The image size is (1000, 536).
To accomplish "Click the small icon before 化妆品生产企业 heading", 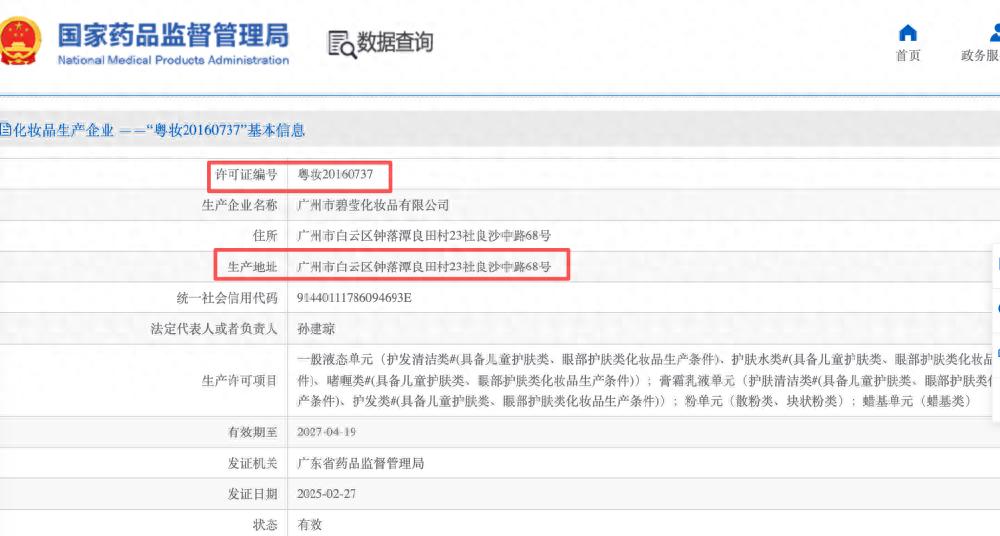I will (4, 130).
